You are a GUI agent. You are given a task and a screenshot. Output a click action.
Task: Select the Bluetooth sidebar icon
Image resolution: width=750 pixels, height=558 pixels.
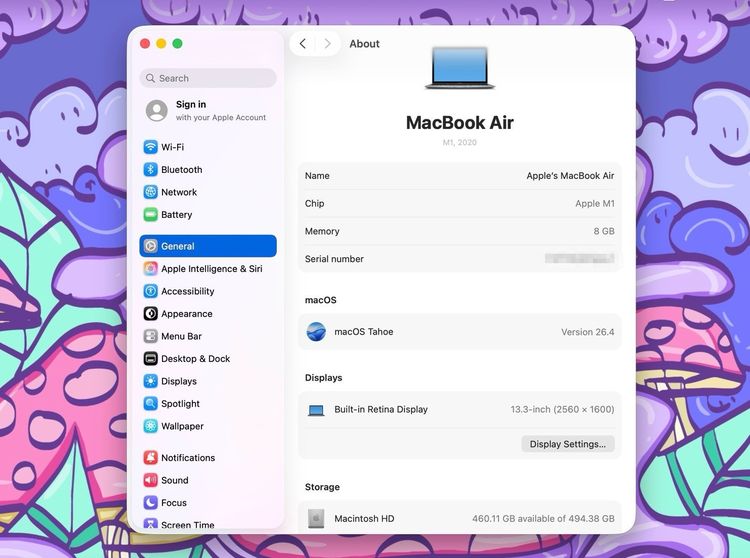point(150,169)
